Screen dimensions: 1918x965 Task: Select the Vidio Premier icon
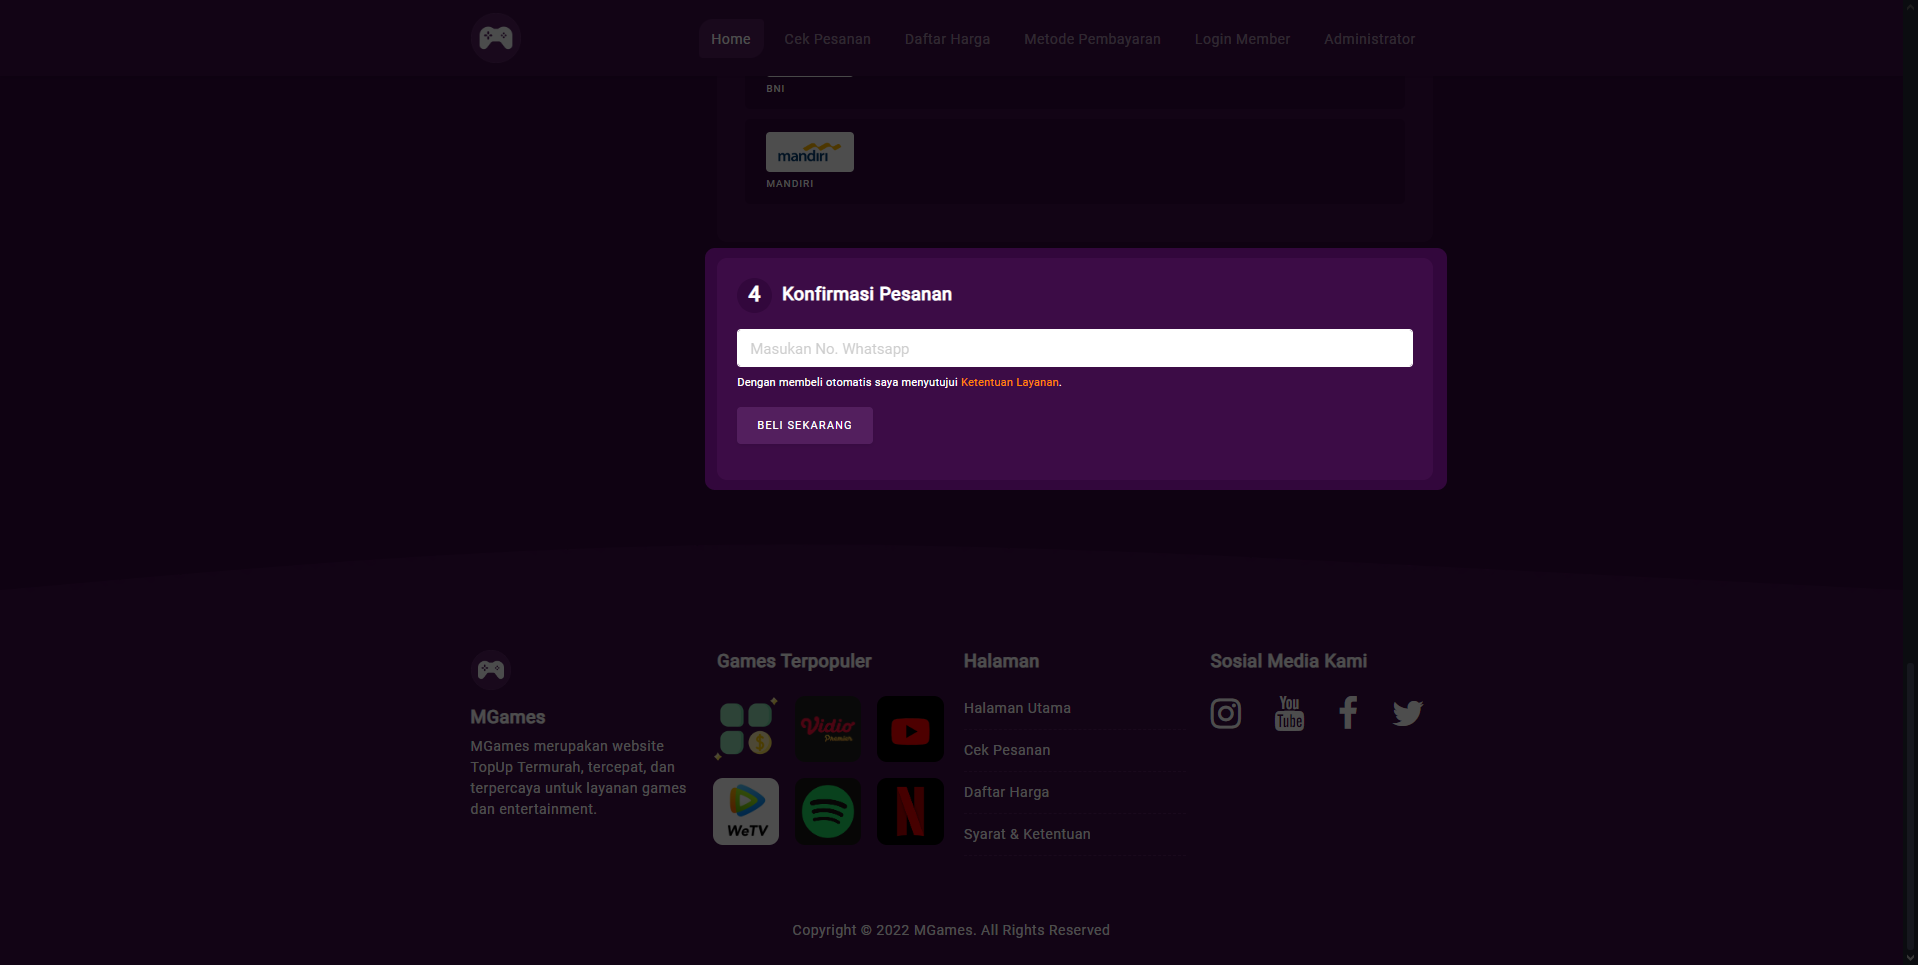point(828,729)
